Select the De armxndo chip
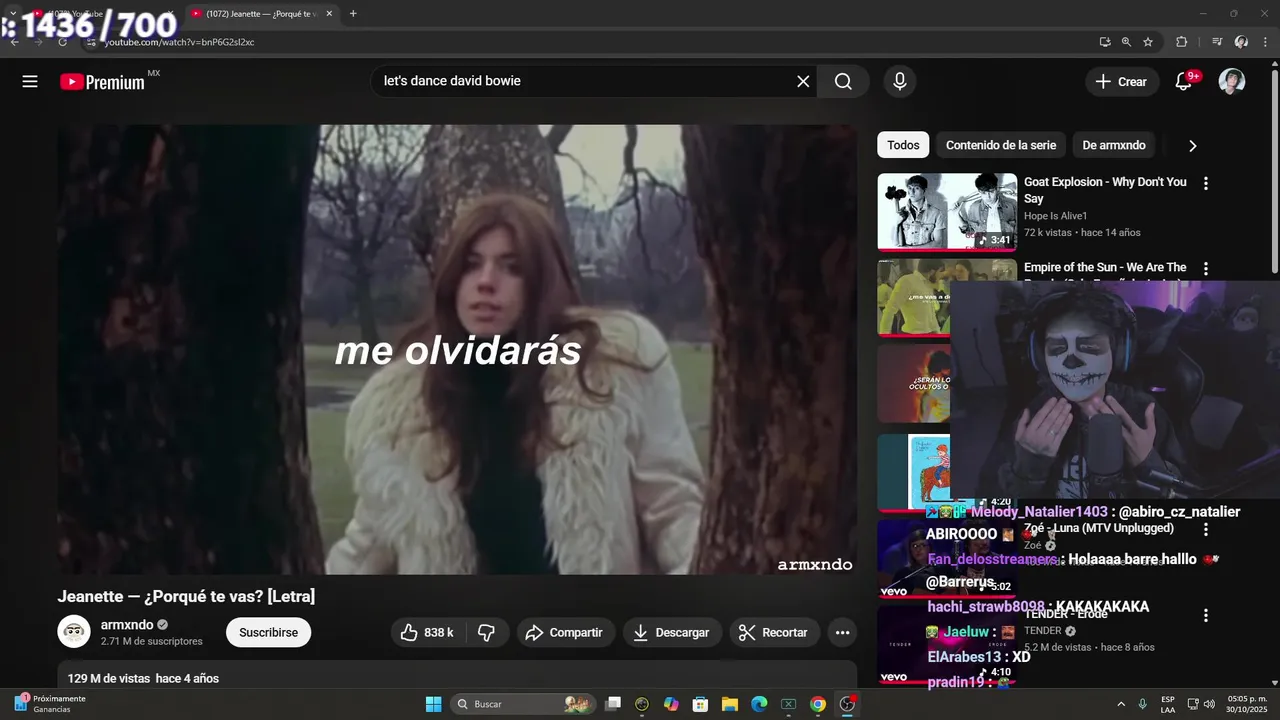The width and height of the screenshot is (1280, 720). [x=1114, y=145]
